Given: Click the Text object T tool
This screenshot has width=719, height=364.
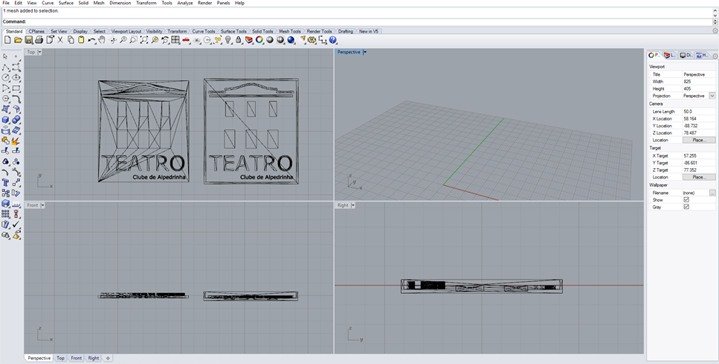Looking at the screenshot, I should pyautogui.click(x=6, y=182).
